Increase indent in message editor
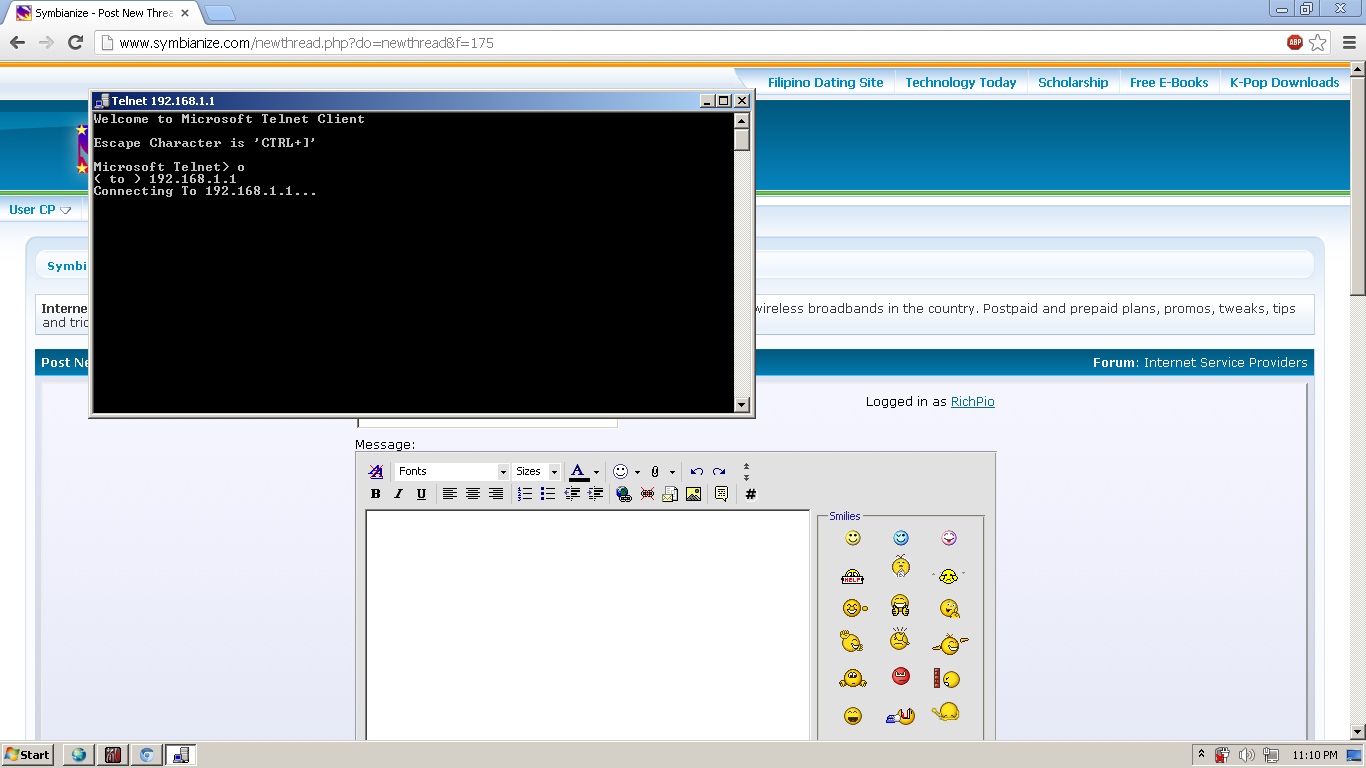Viewport: 1366px width, 768px height. click(595, 494)
